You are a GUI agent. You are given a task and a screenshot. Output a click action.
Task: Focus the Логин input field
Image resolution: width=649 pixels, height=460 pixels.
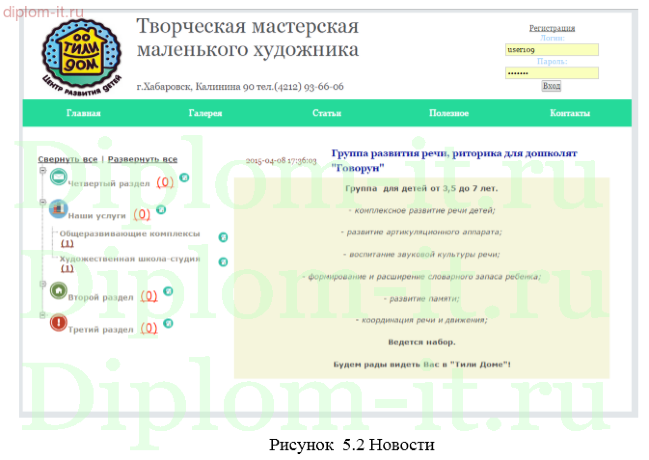pos(552,50)
